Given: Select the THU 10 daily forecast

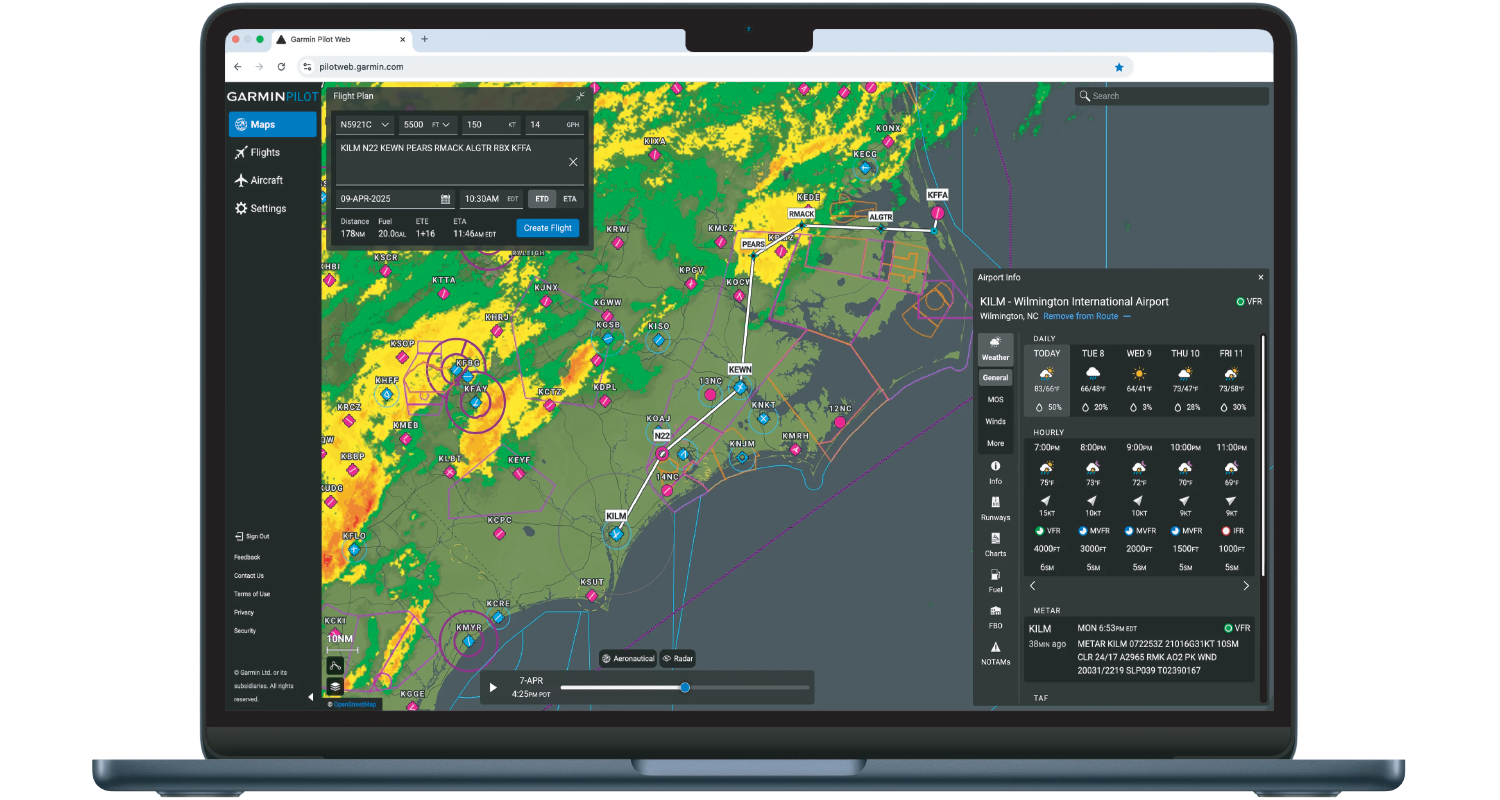Looking at the screenshot, I should point(1185,381).
